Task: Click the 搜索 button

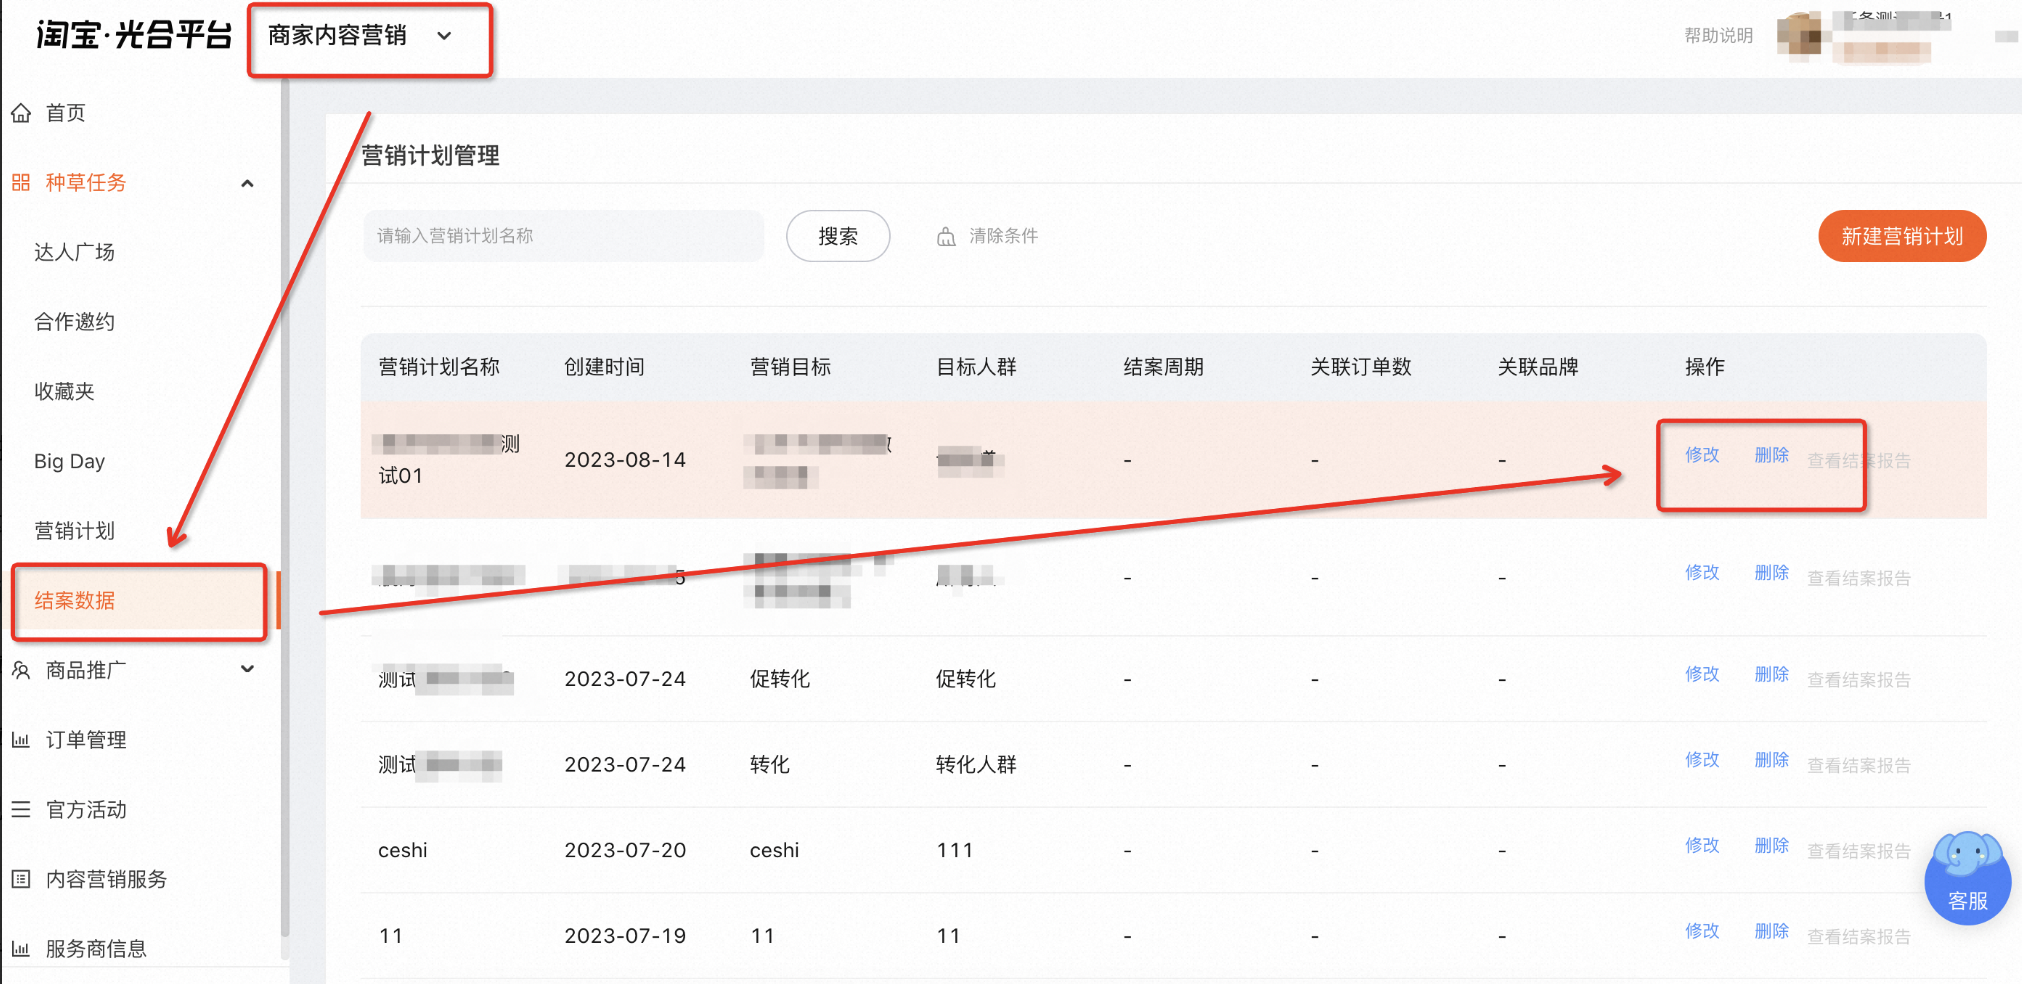Action: [838, 236]
